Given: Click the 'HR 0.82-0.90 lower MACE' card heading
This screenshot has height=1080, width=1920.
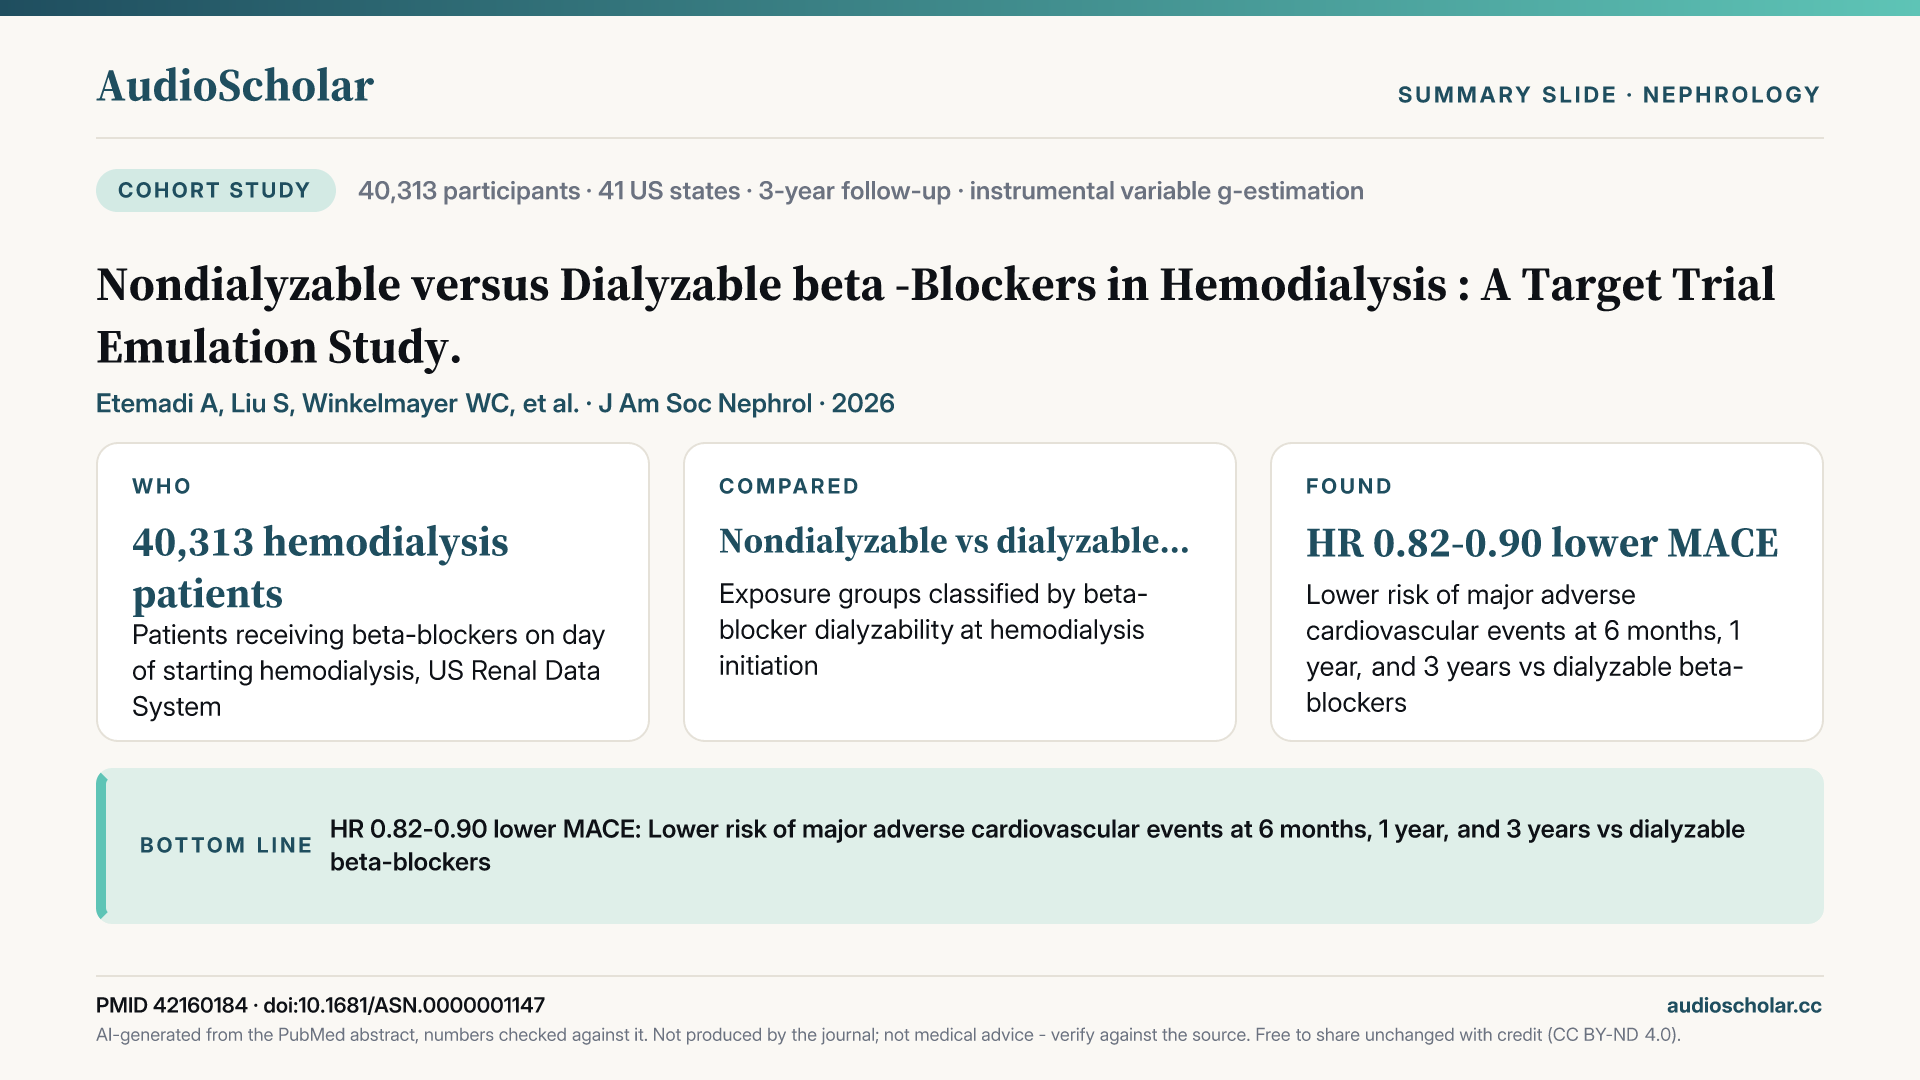Looking at the screenshot, I should tap(1542, 543).
